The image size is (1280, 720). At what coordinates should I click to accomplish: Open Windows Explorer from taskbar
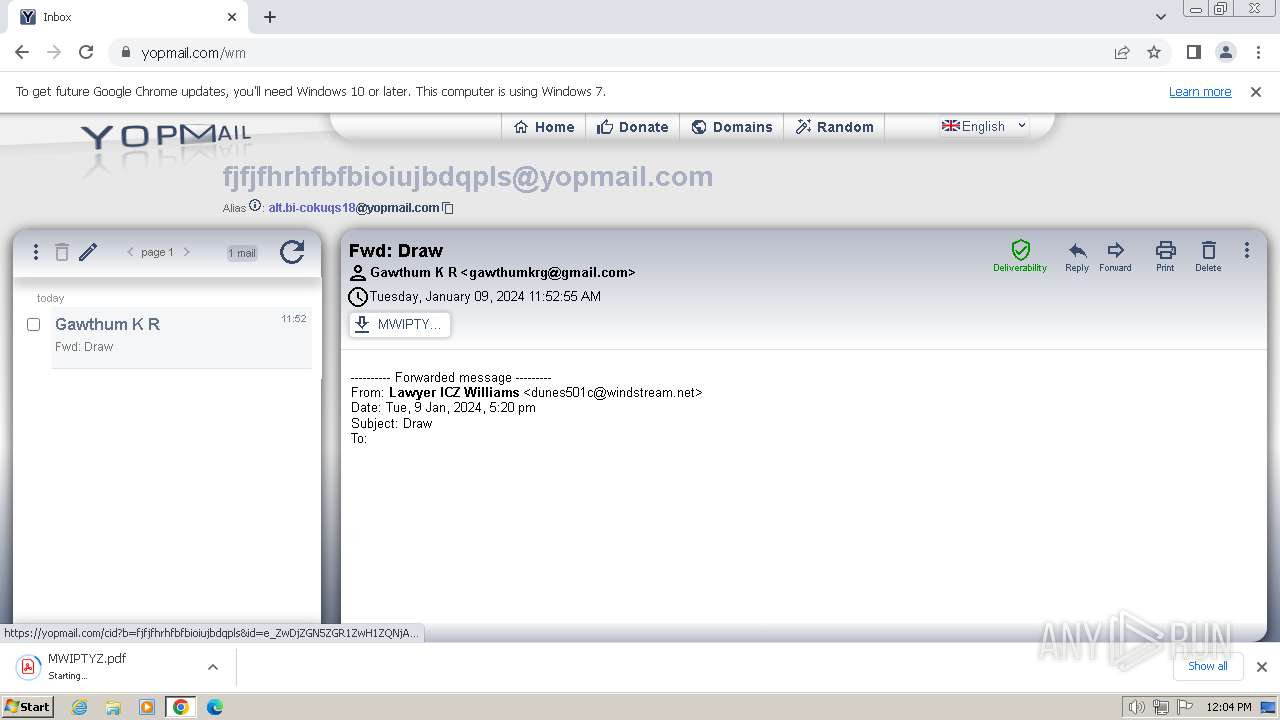[113, 707]
